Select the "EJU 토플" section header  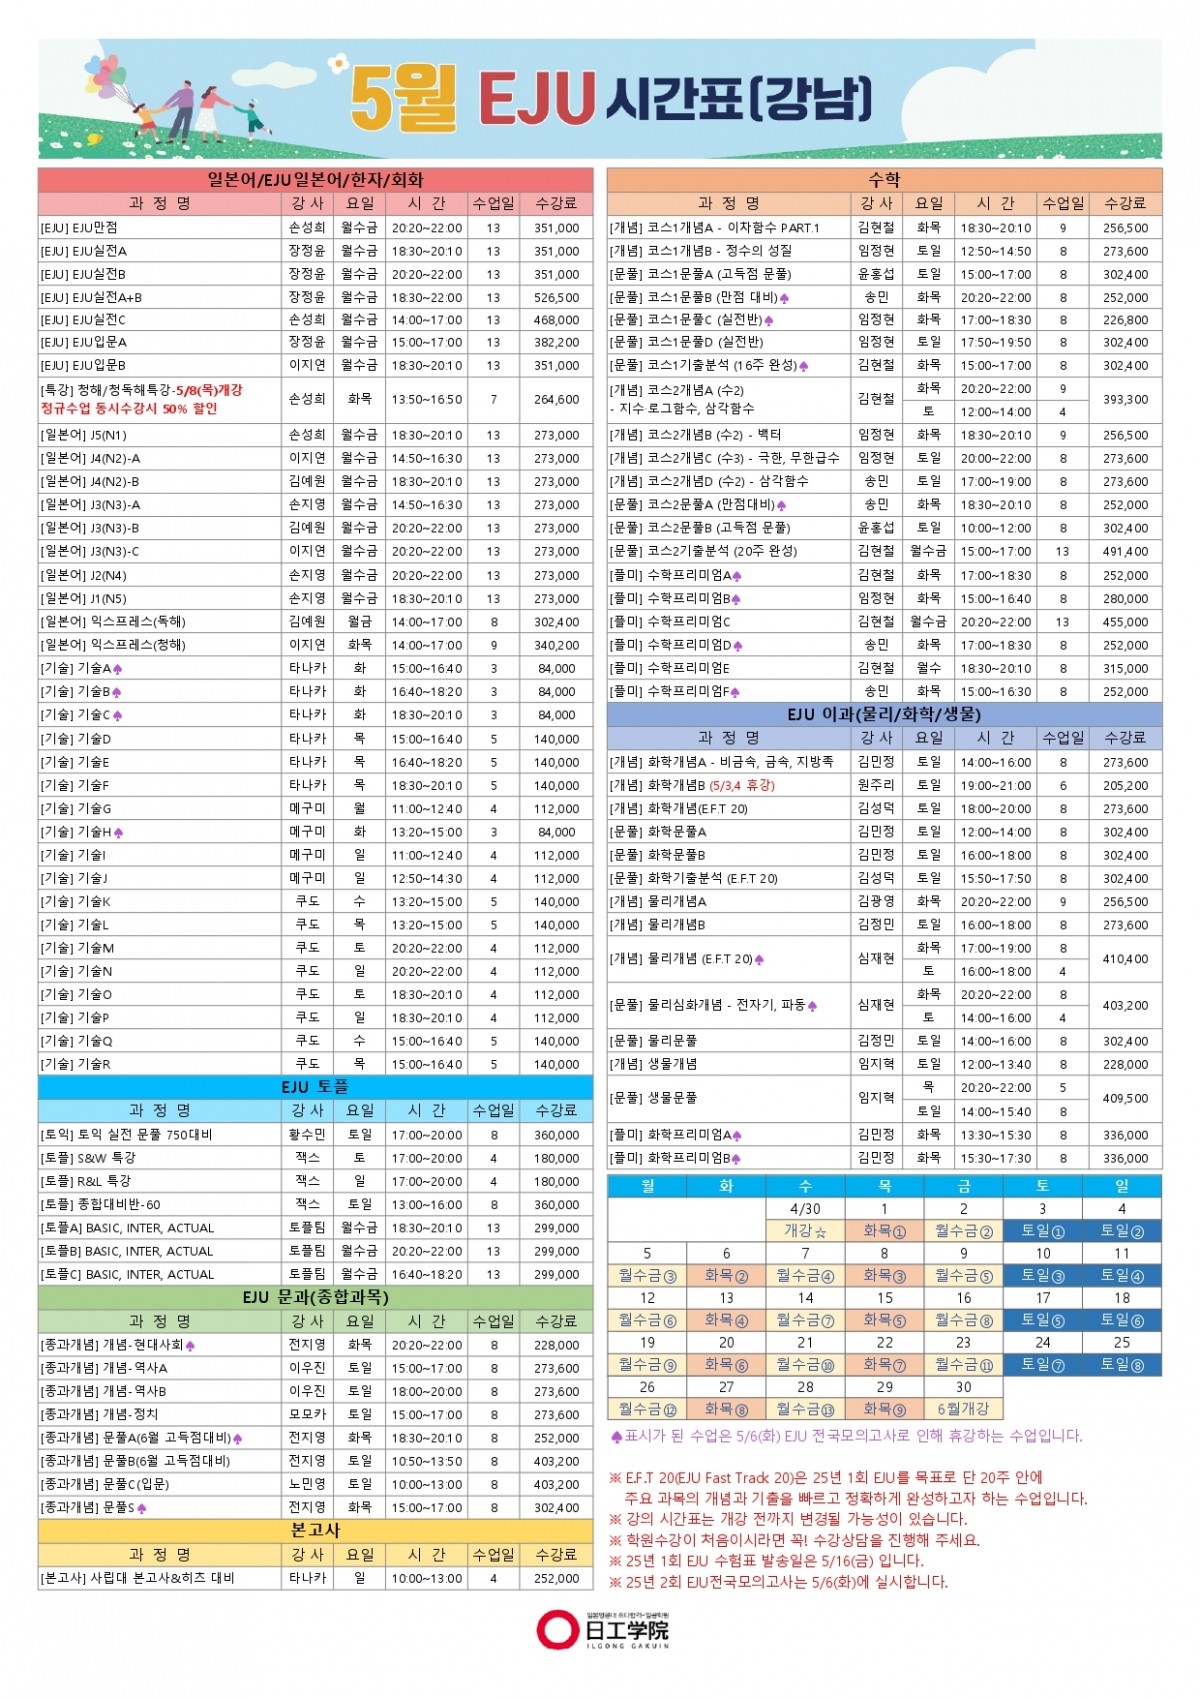point(315,1087)
